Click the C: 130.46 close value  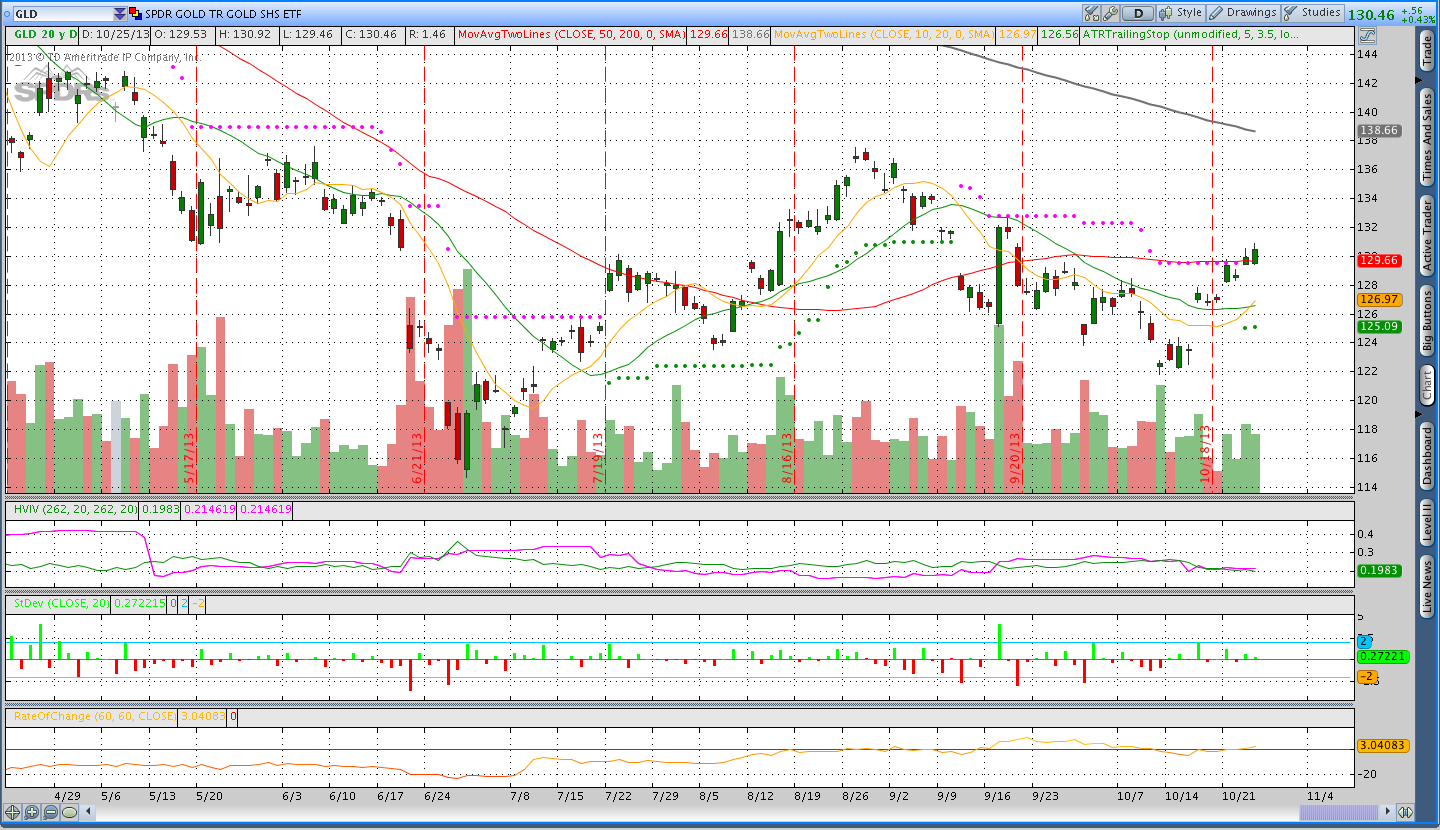pos(370,34)
